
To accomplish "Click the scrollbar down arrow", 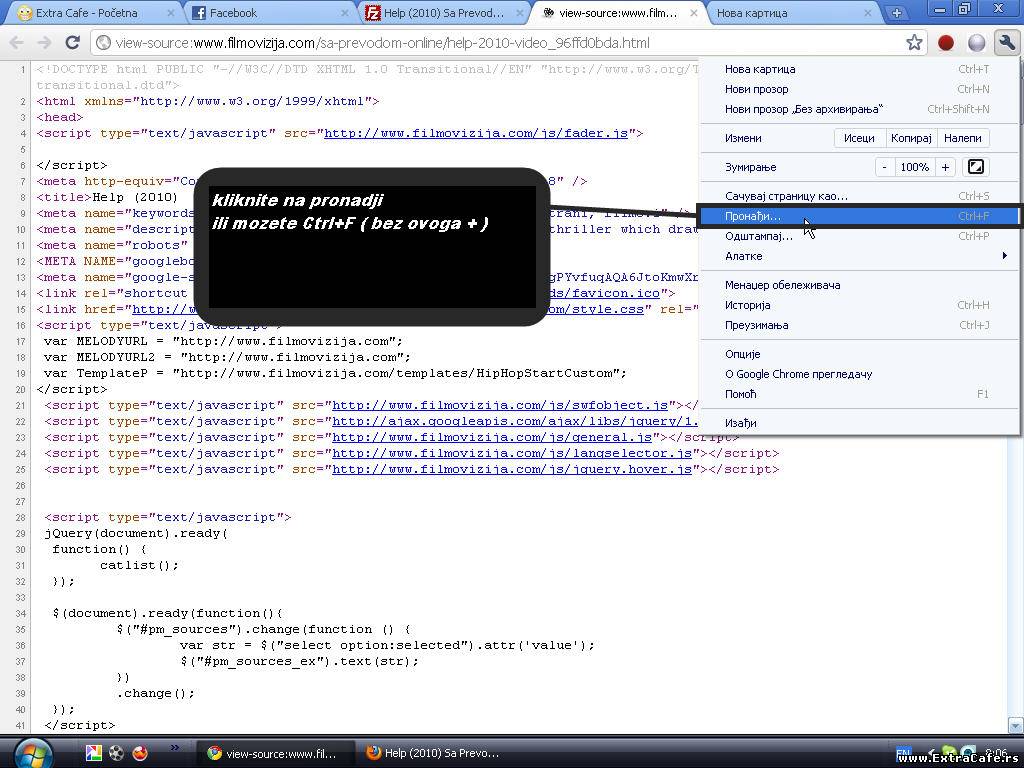I will (1016, 725).
